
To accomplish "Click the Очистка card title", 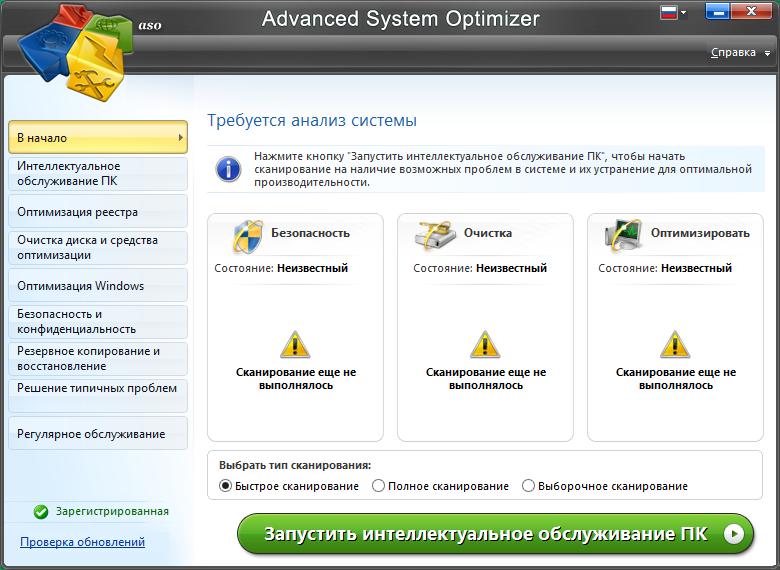I will pyautogui.click(x=488, y=233).
